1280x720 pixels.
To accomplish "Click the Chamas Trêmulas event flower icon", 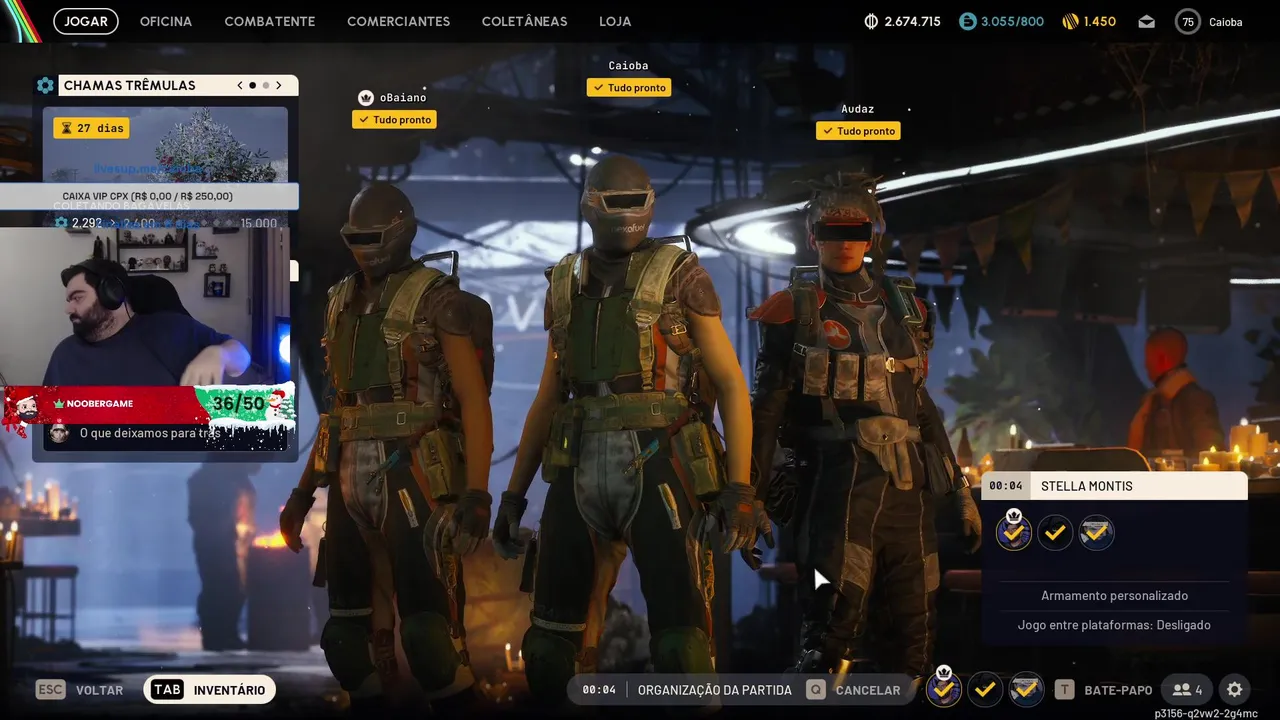I will 45,86.
